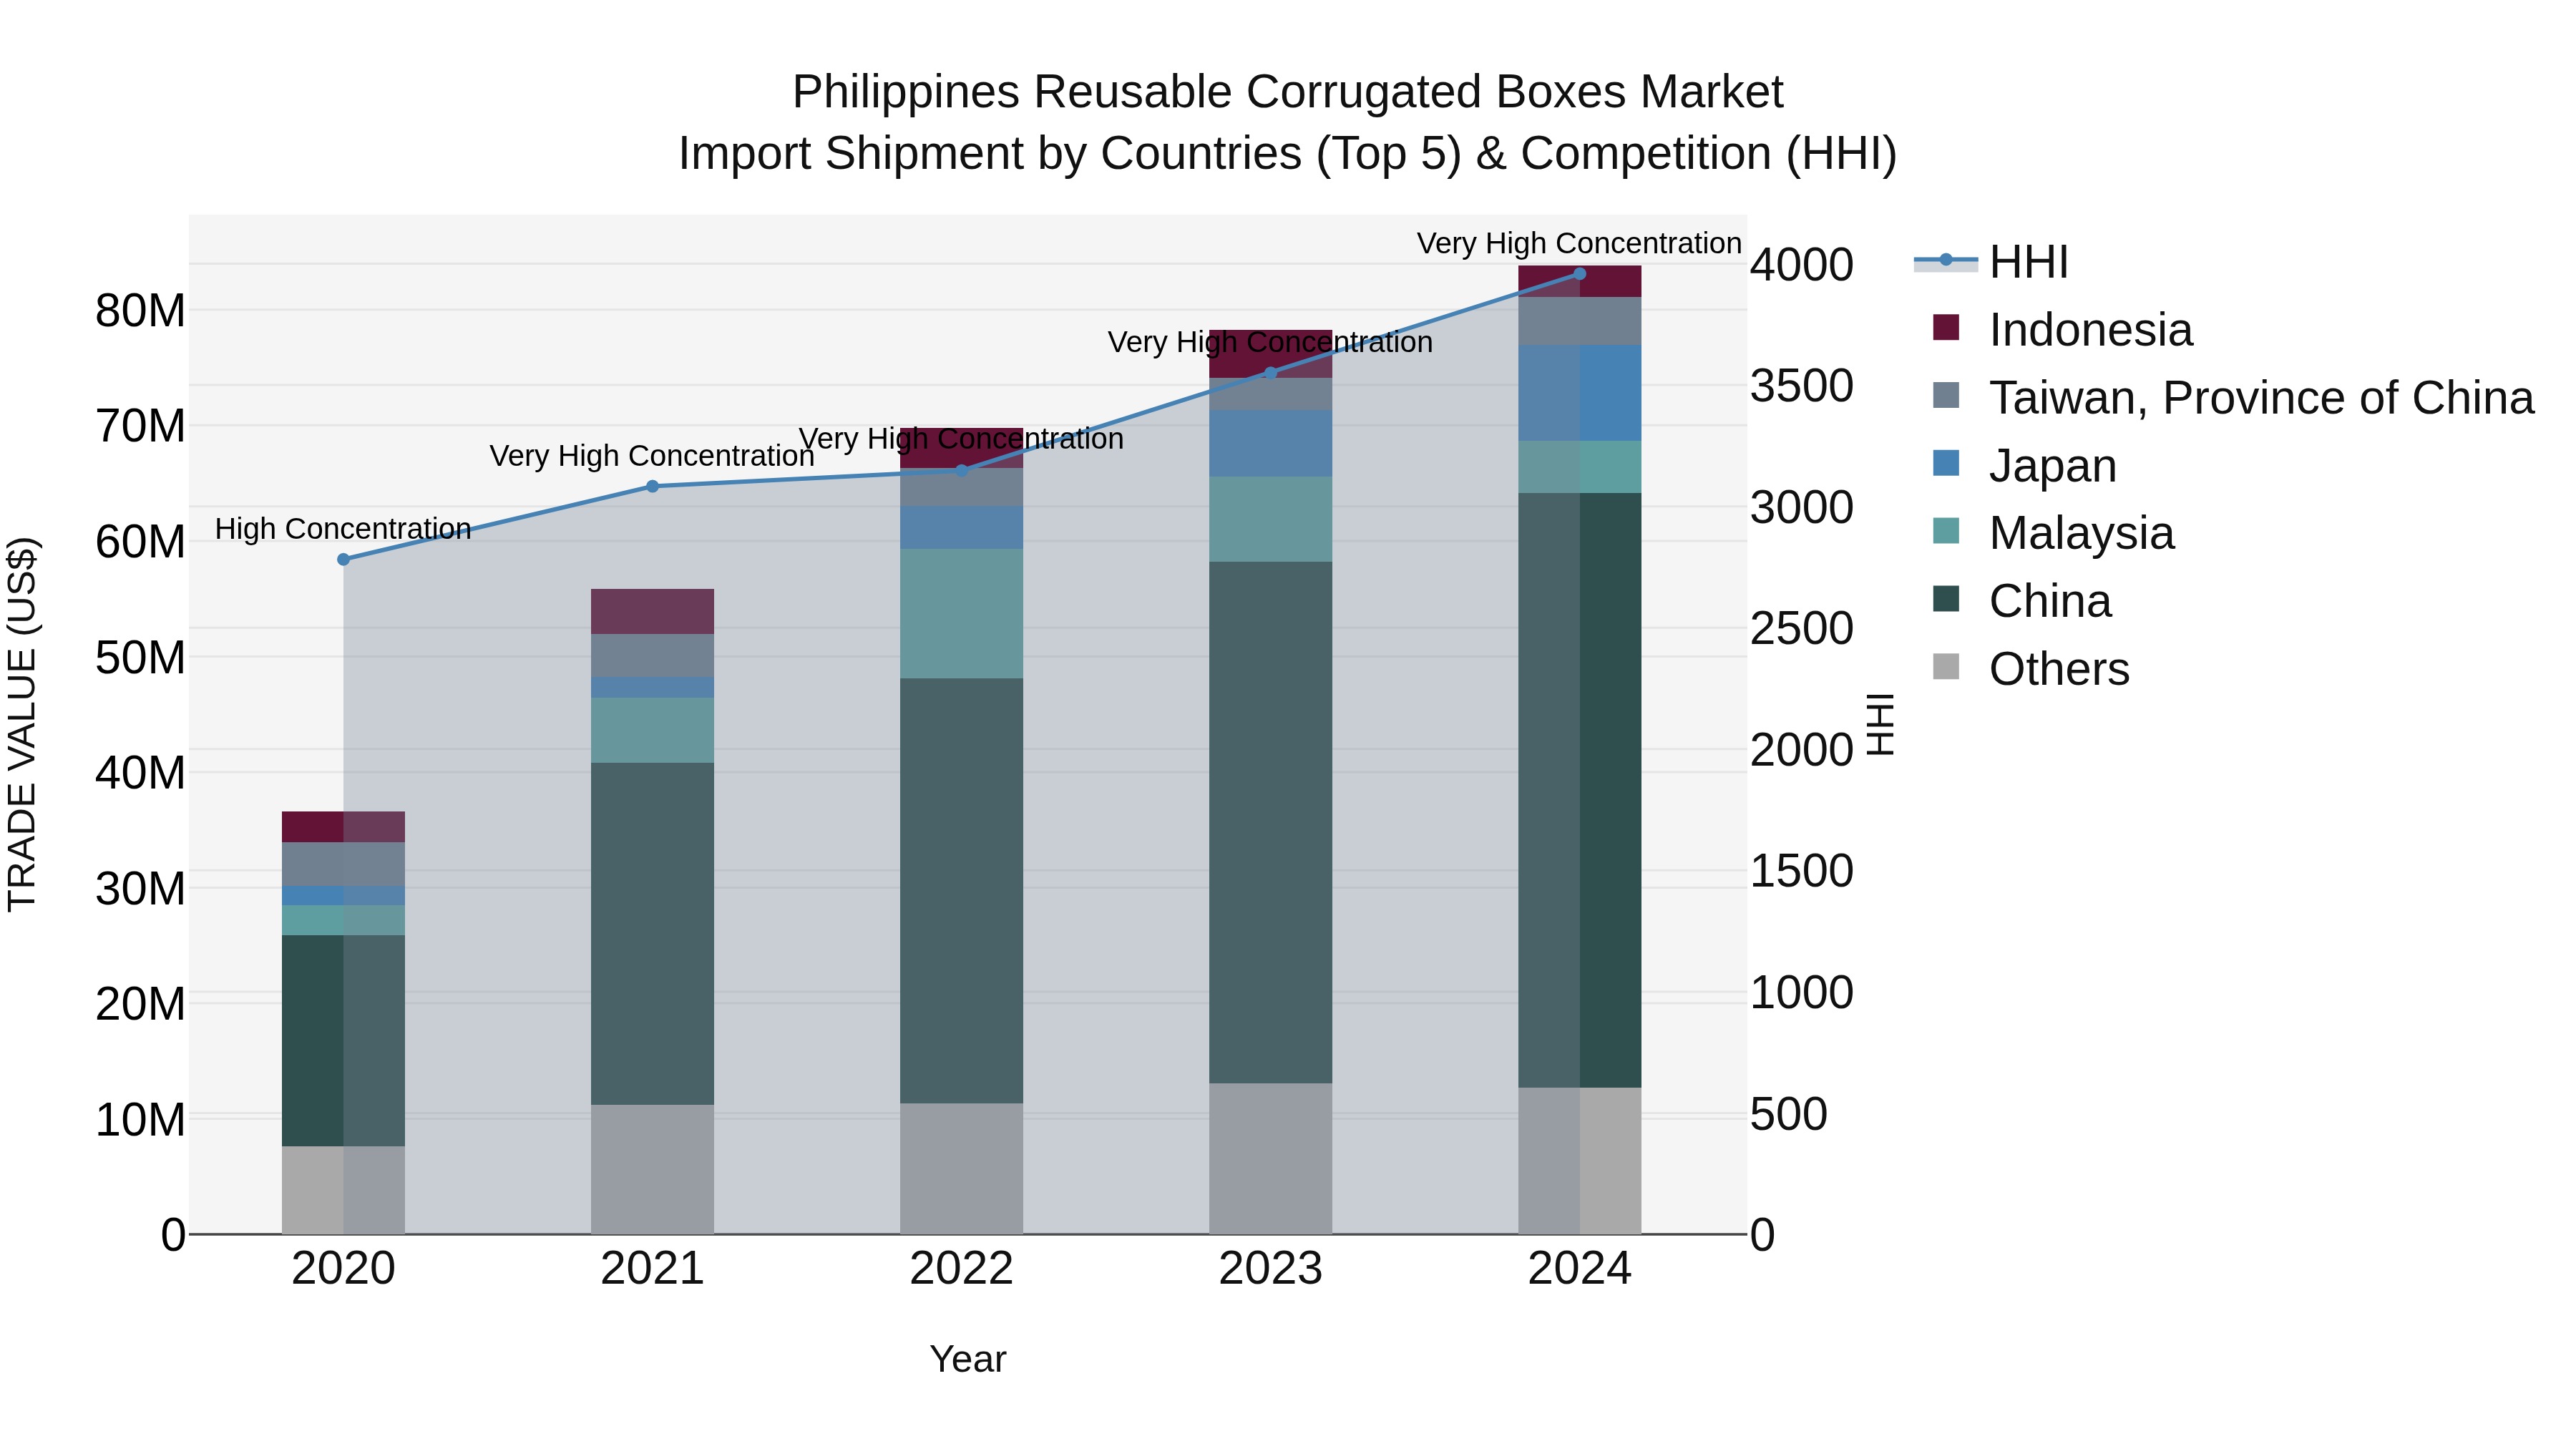Click the 2500 HHI axis tick
The image size is (2576, 1449).
1802,629
